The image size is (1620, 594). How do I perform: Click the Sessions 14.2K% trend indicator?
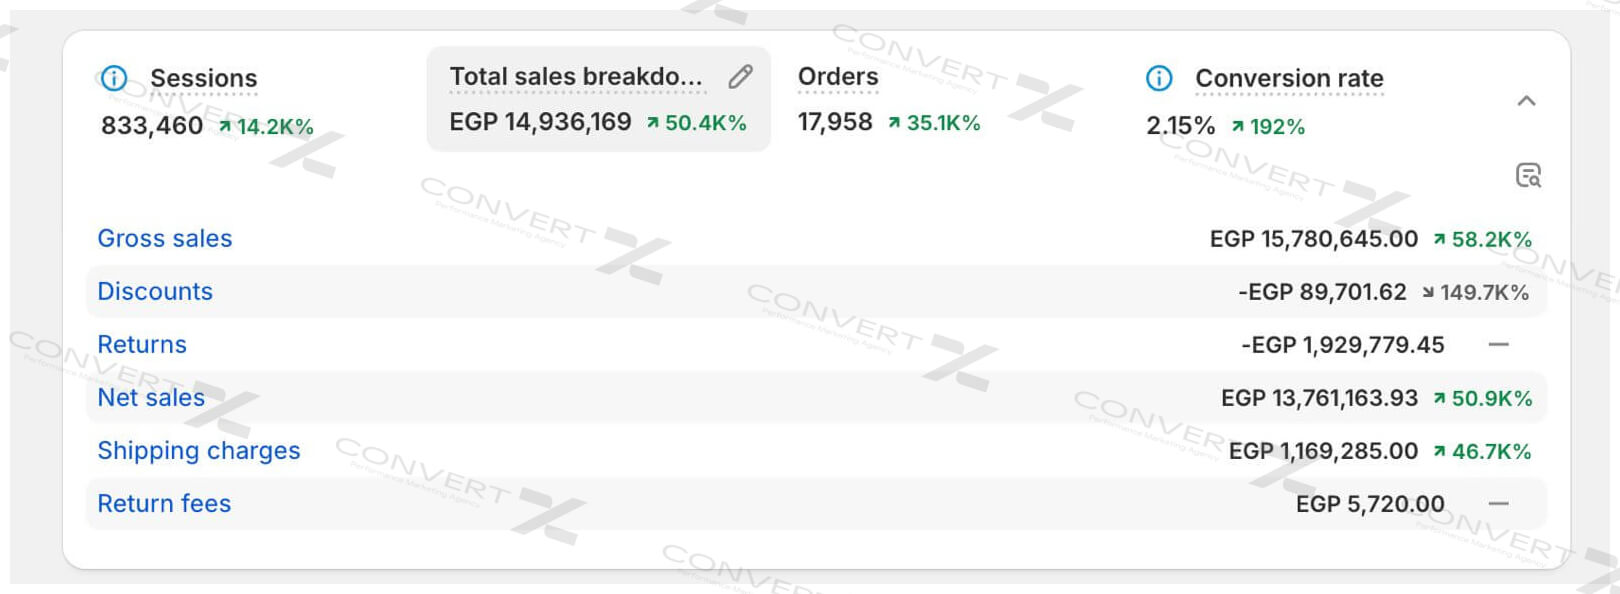[x=266, y=127]
